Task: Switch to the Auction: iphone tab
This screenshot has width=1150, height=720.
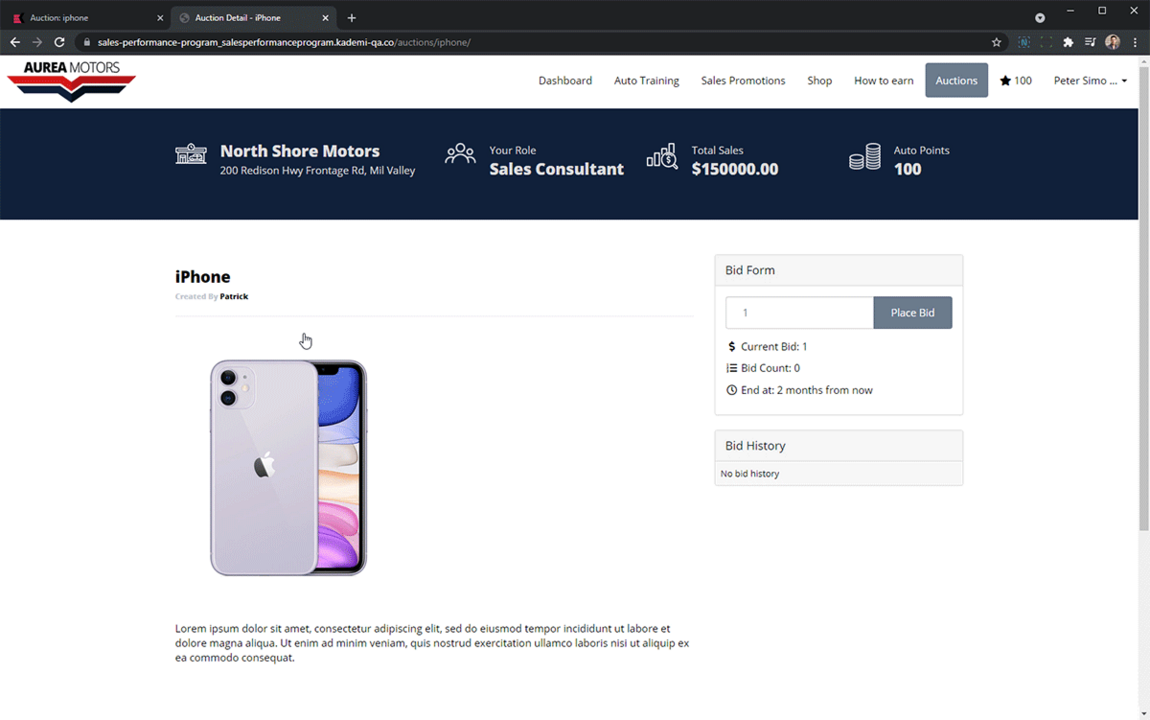Action: 85,18
